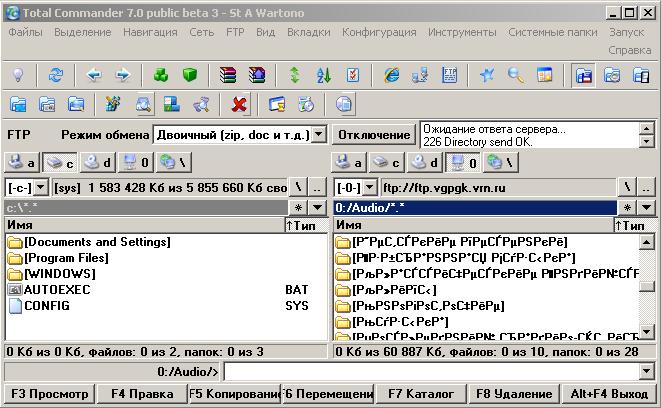Click the A-Z sort icon
Screen dimensions: 661x408
323,75
